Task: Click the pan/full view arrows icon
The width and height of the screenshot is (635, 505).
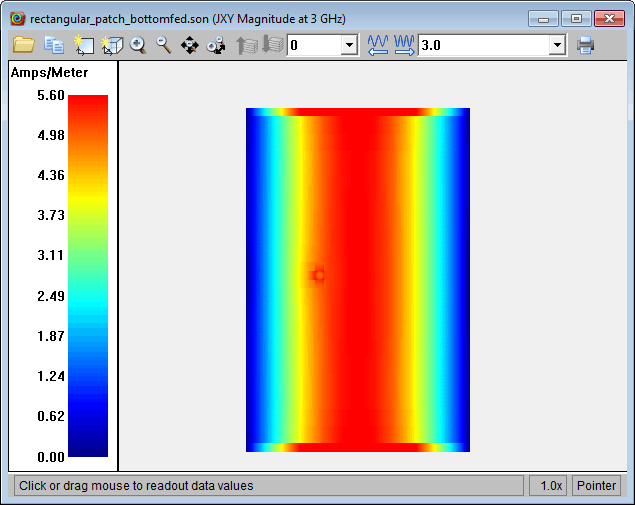Action: (190, 45)
